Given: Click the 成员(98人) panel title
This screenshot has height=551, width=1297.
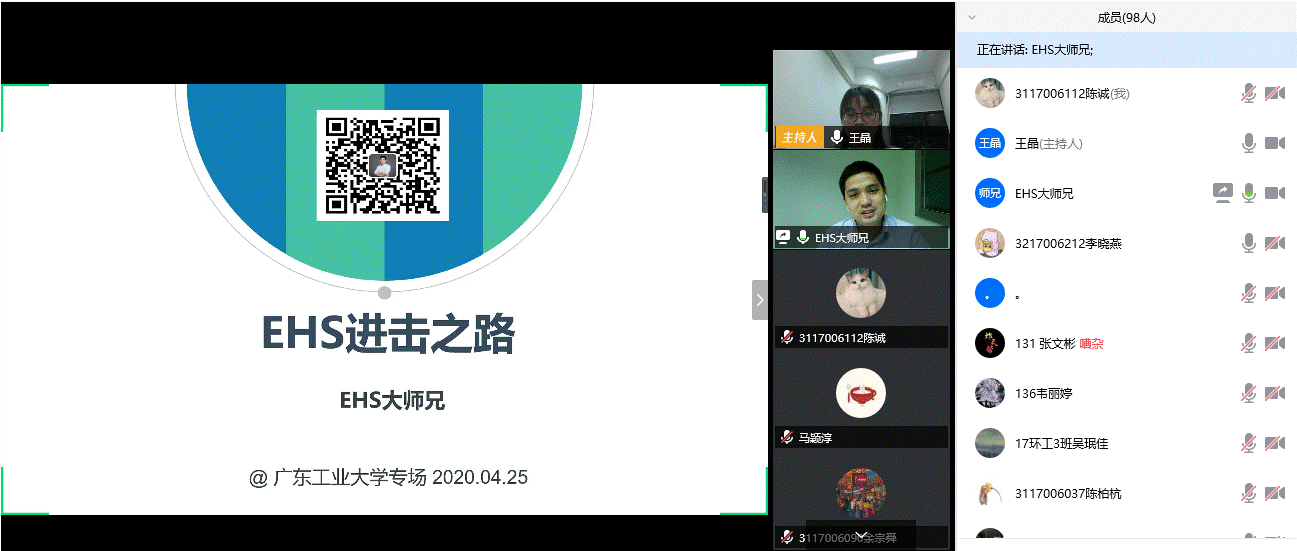Looking at the screenshot, I should [1126, 17].
